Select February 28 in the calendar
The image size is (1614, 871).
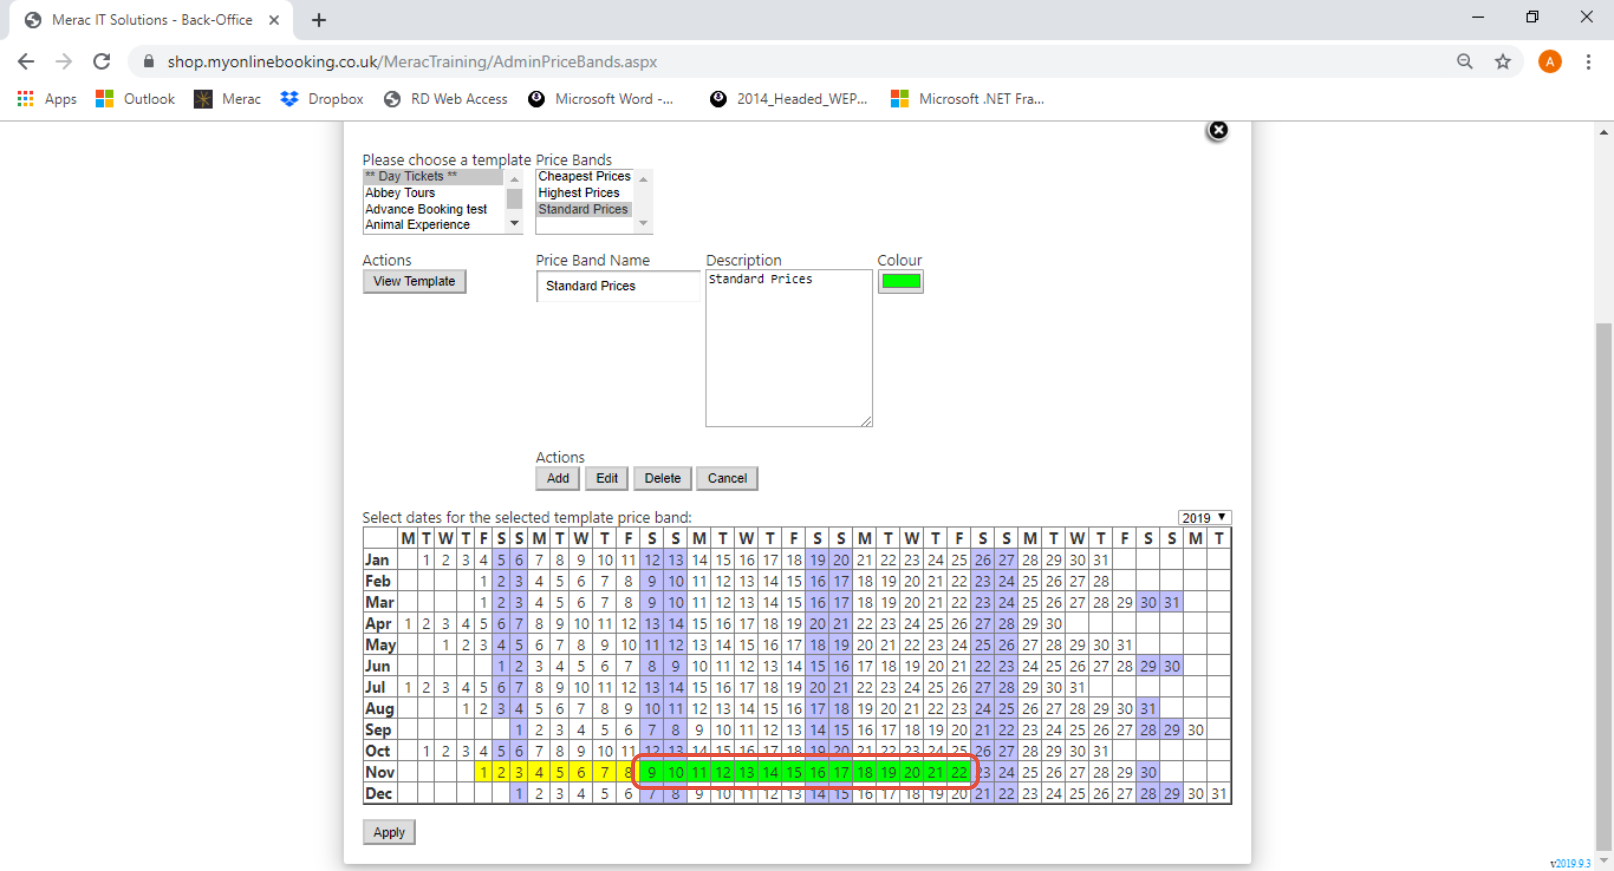1101,582
